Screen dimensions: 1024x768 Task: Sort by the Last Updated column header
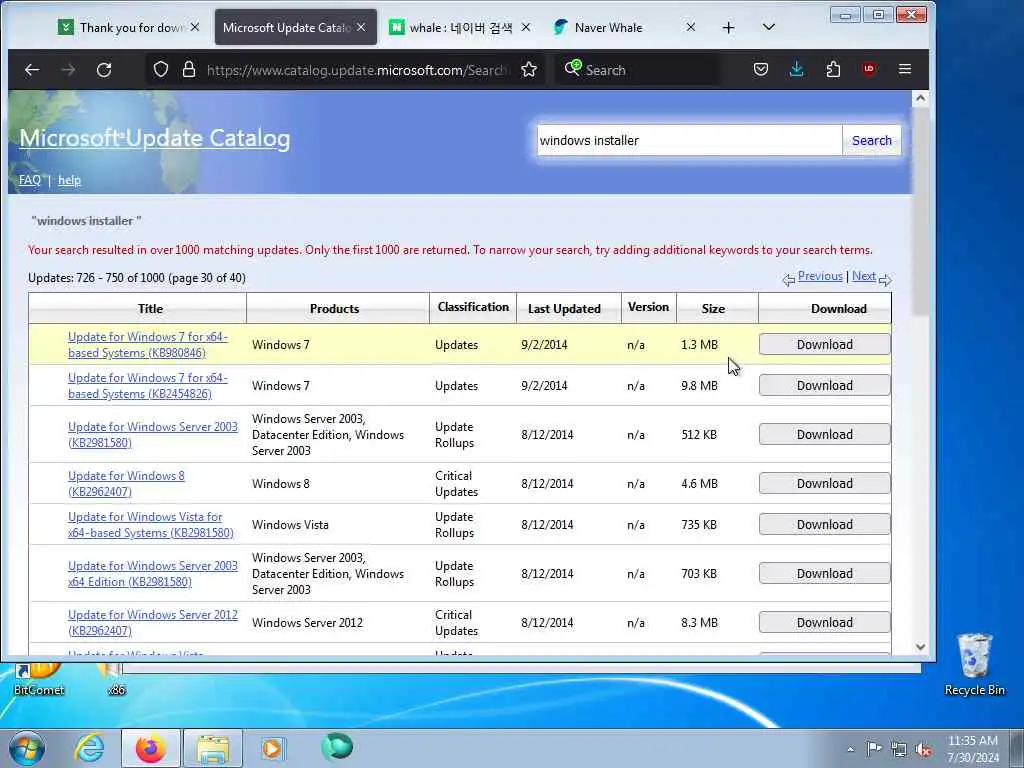click(x=564, y=308)
